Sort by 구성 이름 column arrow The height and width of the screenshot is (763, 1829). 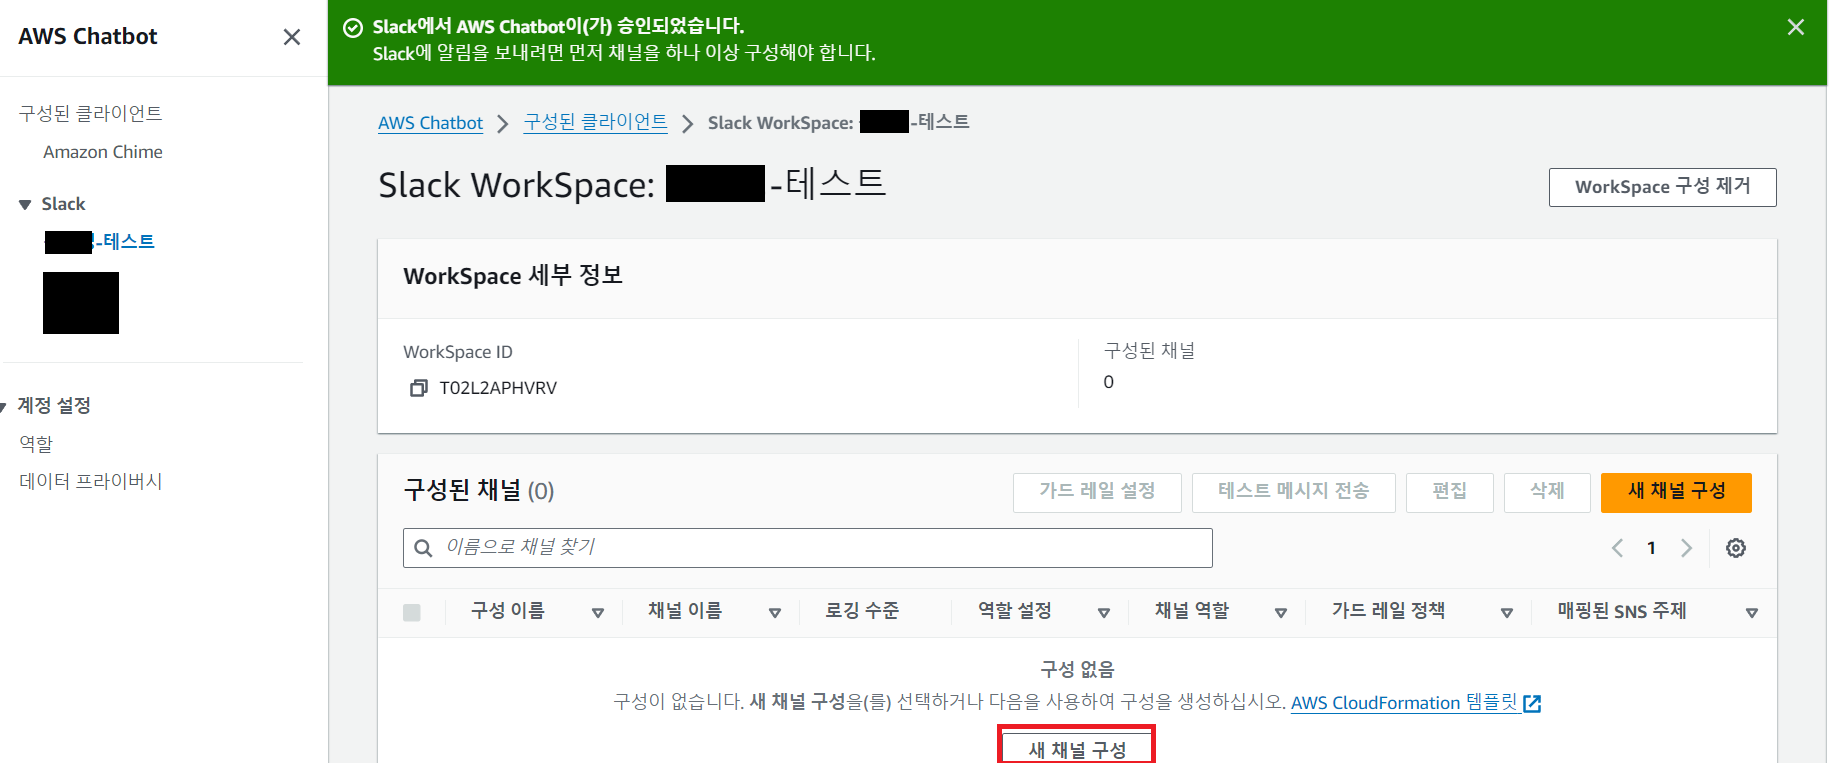pyautogui.click(x=598, y=613)
